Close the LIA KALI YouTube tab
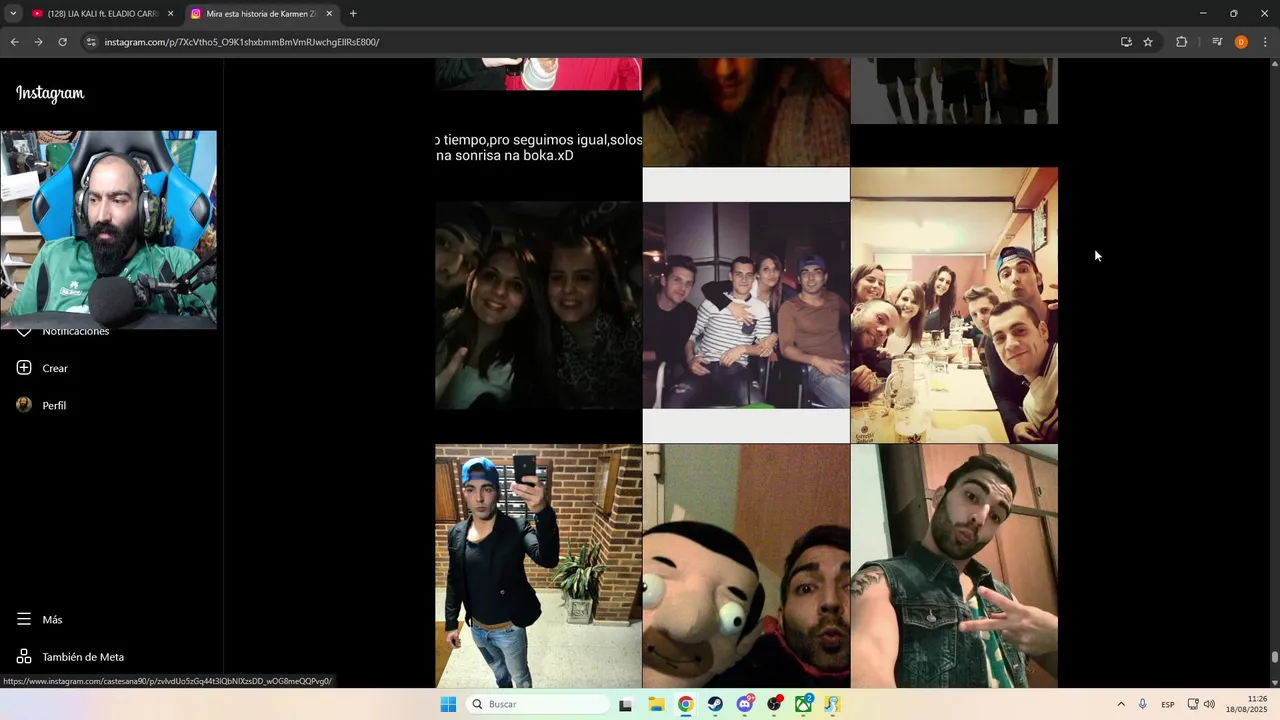 [170, 14]
